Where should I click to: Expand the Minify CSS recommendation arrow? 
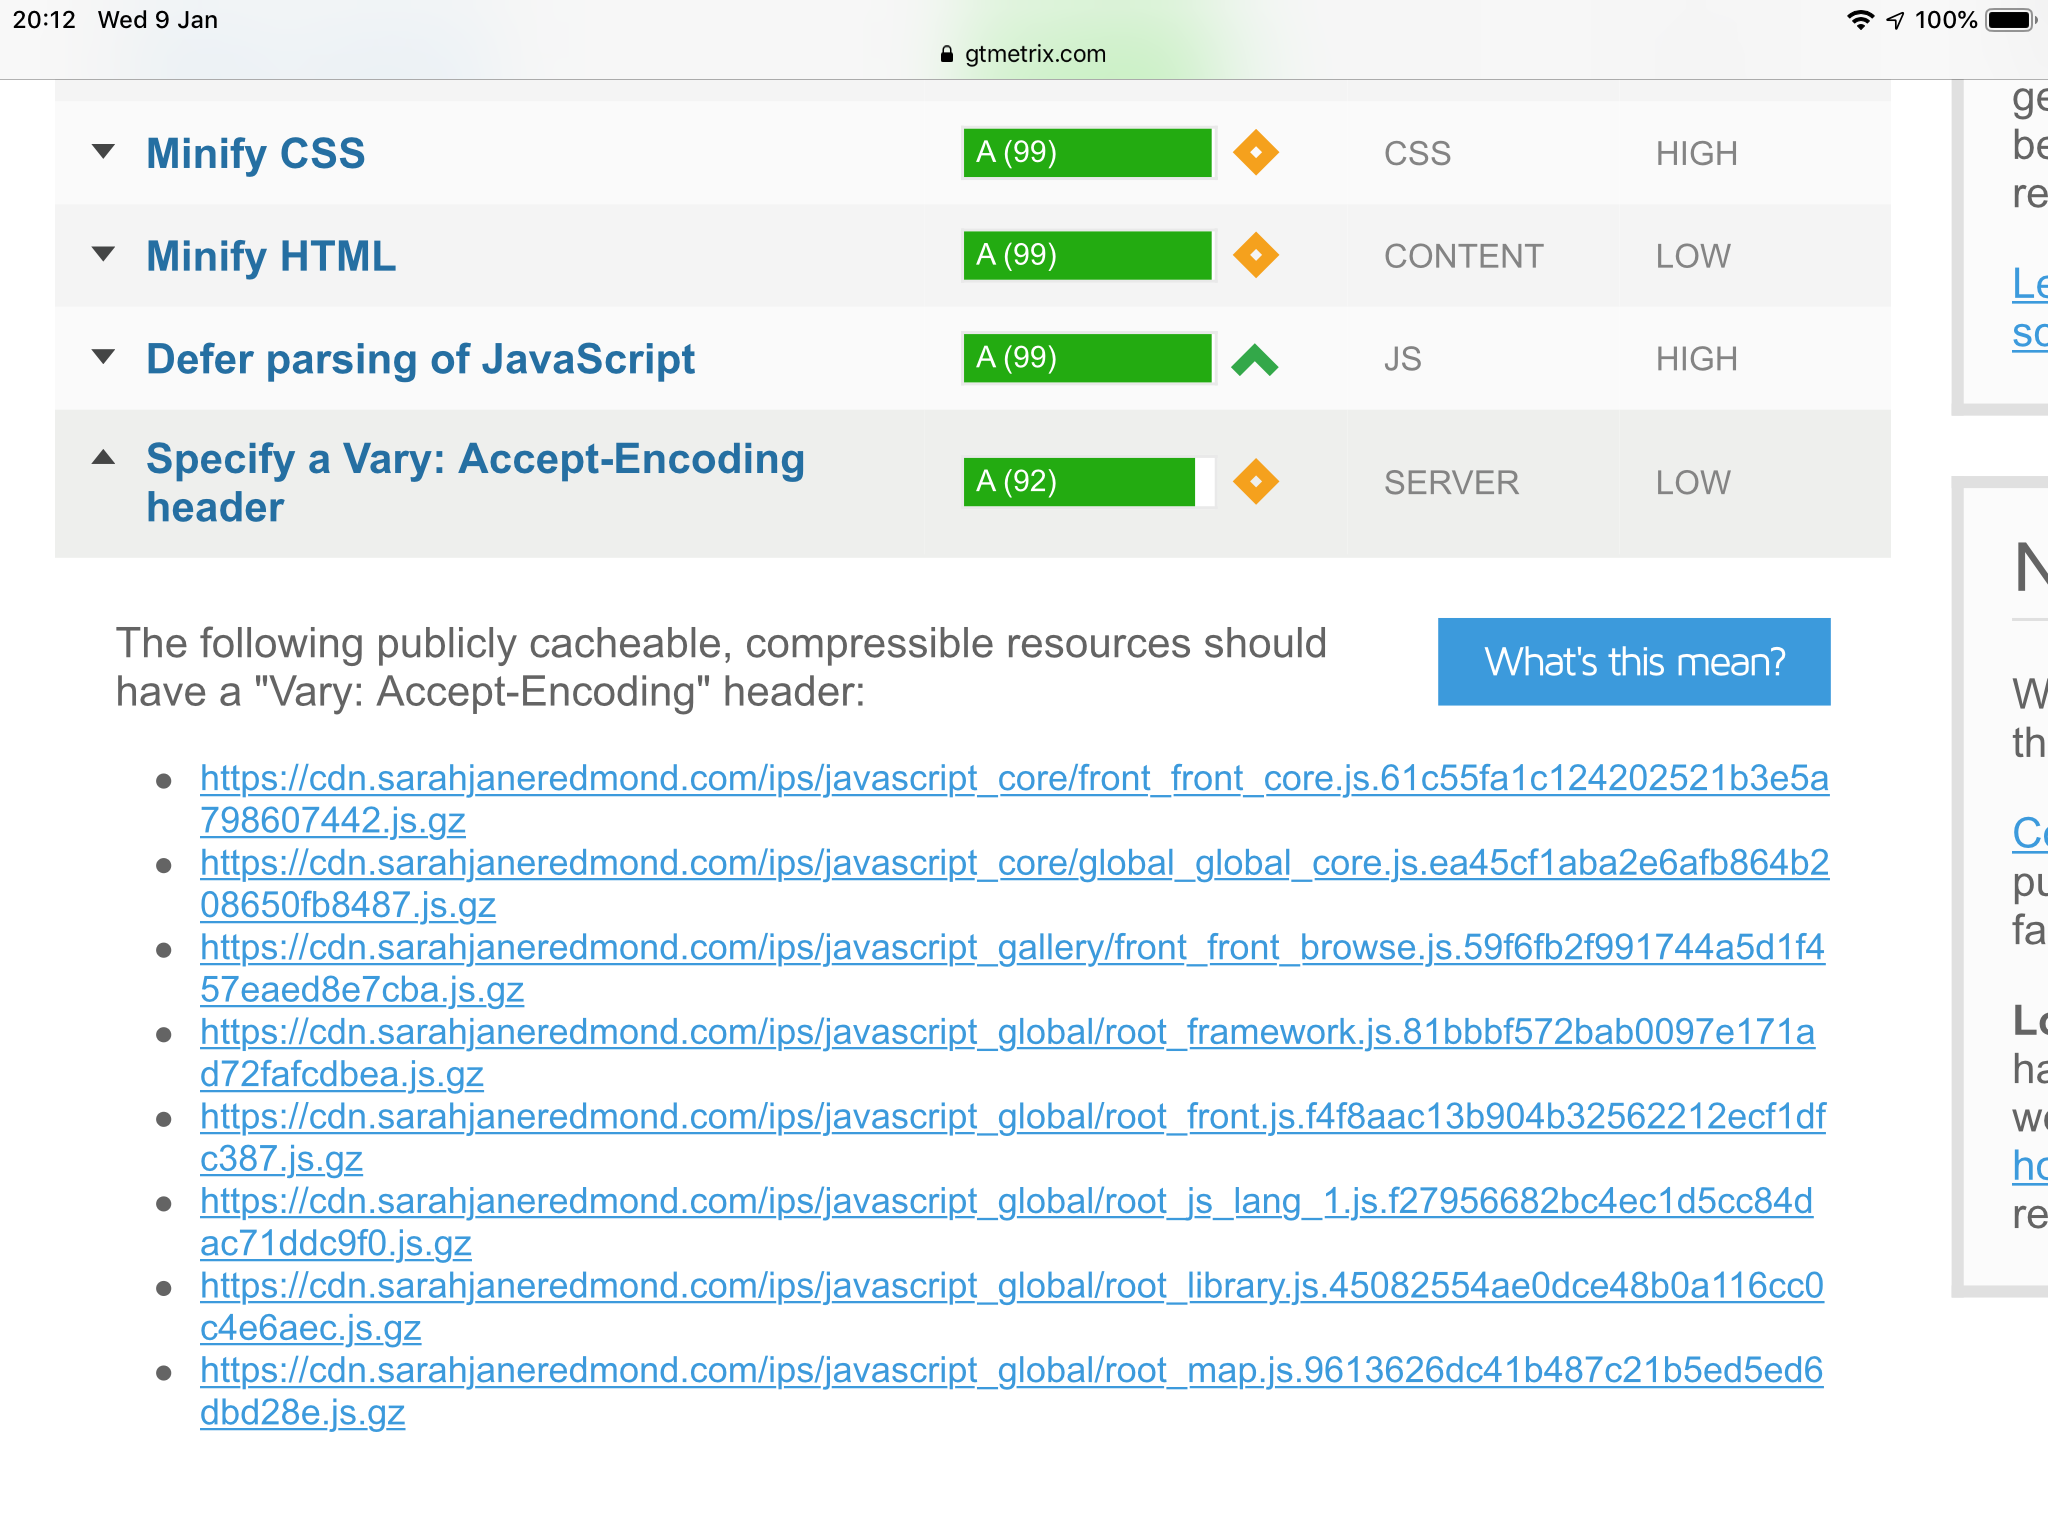(x=103, y=152)
